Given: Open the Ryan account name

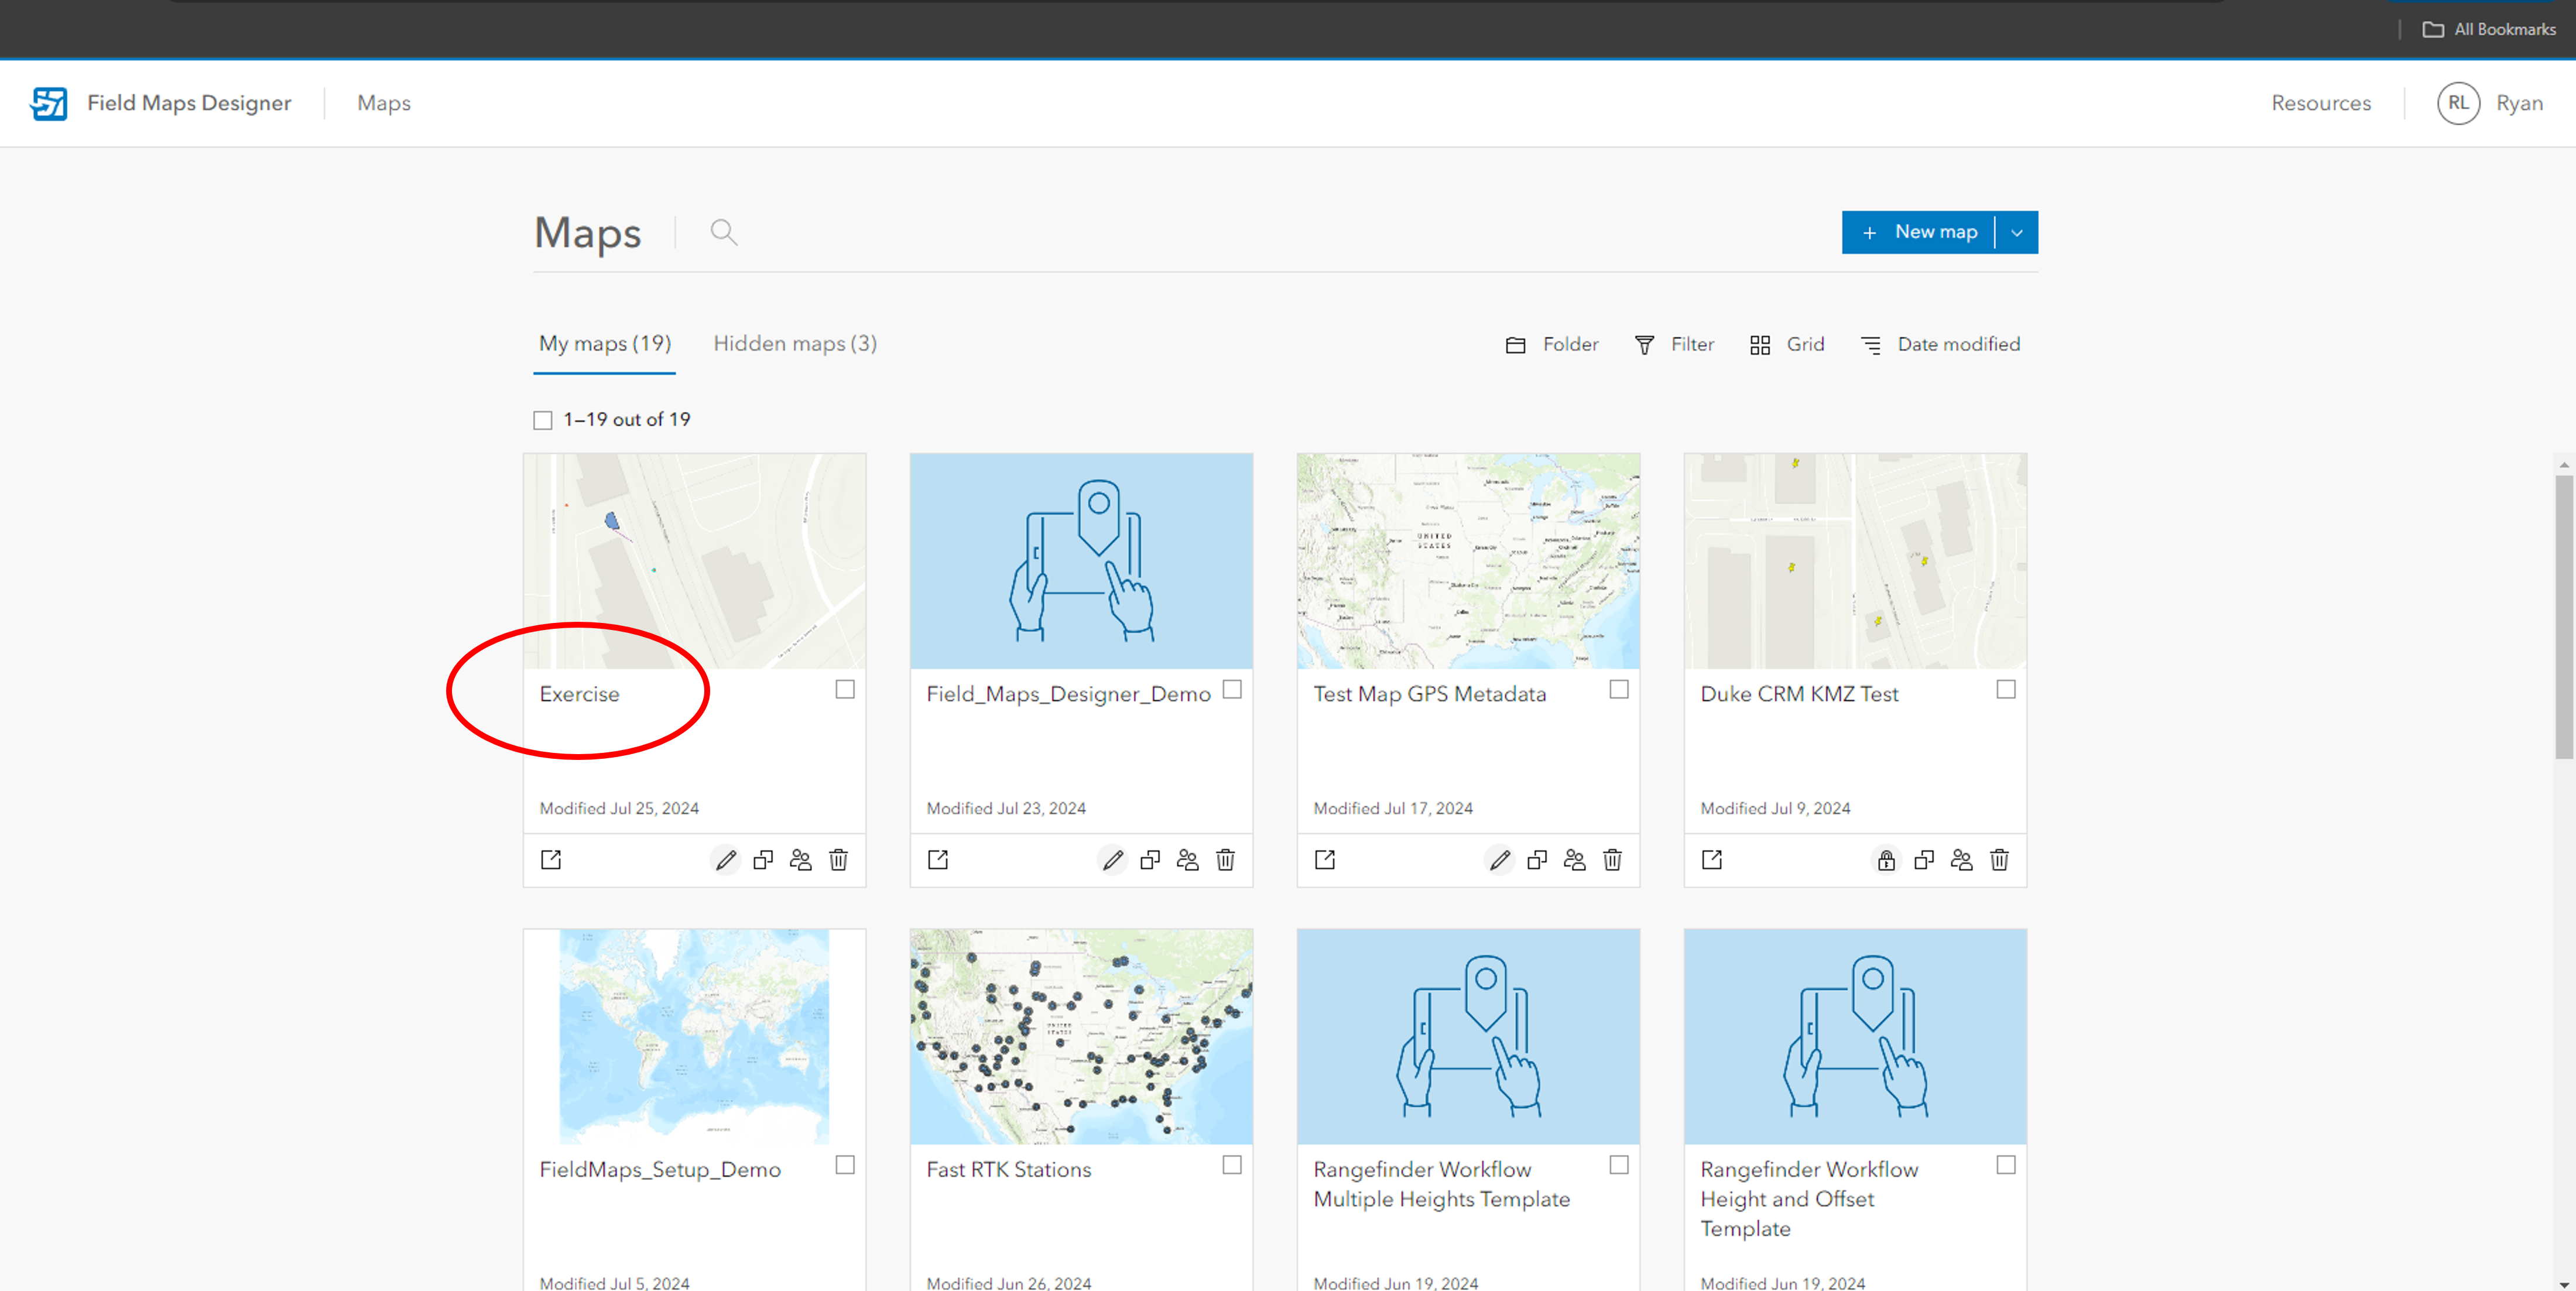Looking at the screenshot, I should (2520, 103).
